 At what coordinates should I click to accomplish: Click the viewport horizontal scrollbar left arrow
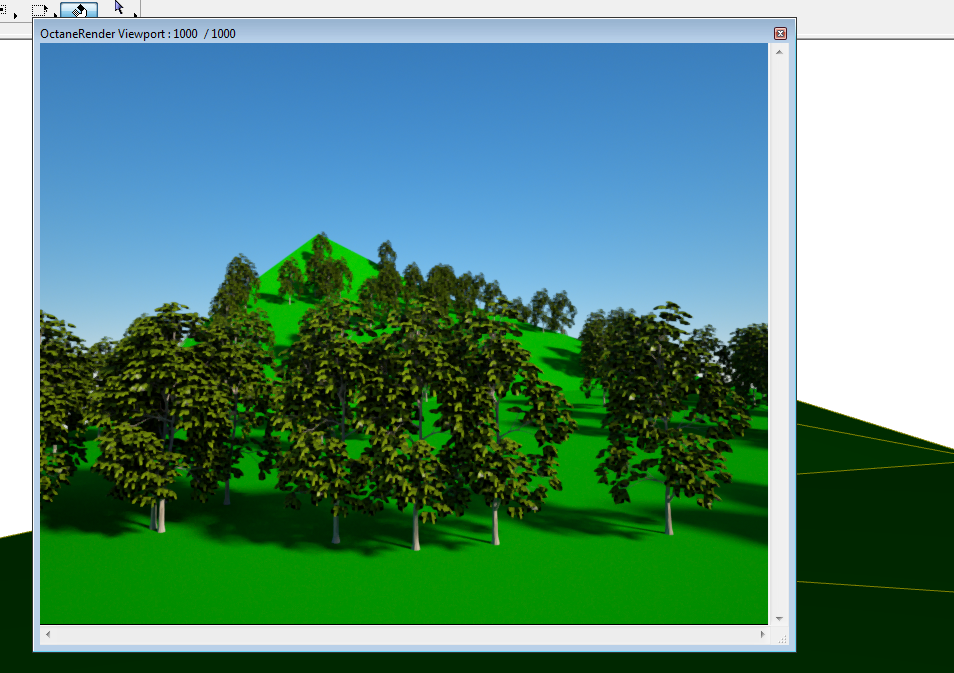pyautogui.click(x=47, y=634)
